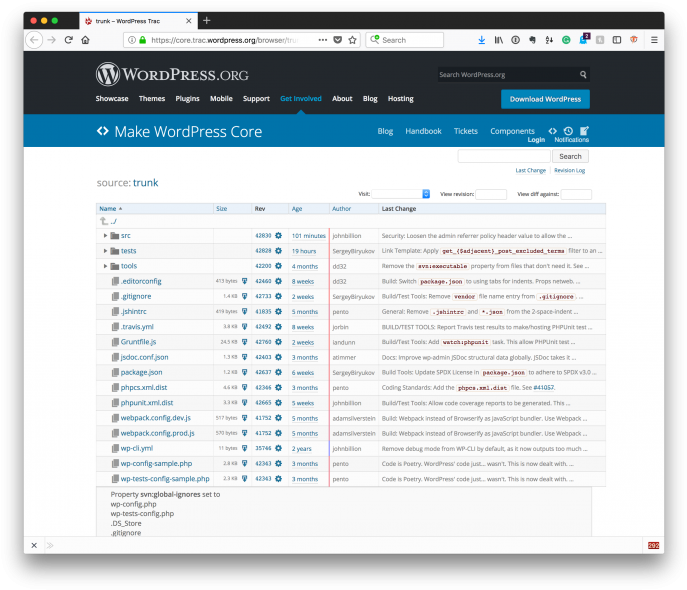Click the WordPress.org logo

pos(172,74)
